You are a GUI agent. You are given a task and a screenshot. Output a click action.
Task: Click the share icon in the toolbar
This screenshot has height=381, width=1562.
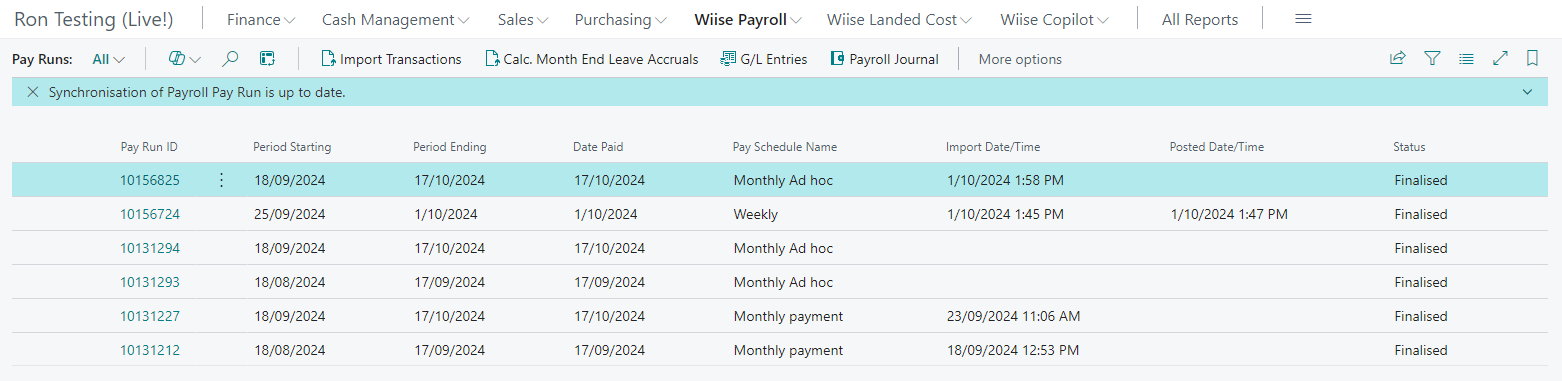[x=1397, y=59]
